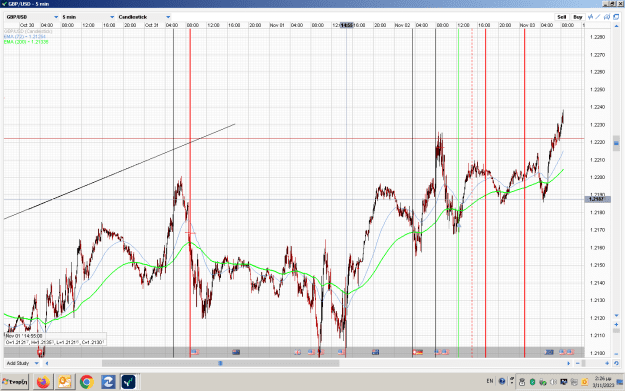Open the Candlestick chart type dropdown
The image size is (625, 391).
(144, 17)
